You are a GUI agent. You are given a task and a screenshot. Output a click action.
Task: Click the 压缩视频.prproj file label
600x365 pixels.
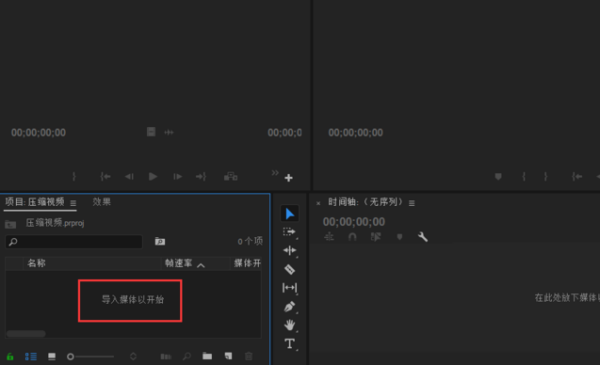[x=55, y=223]
